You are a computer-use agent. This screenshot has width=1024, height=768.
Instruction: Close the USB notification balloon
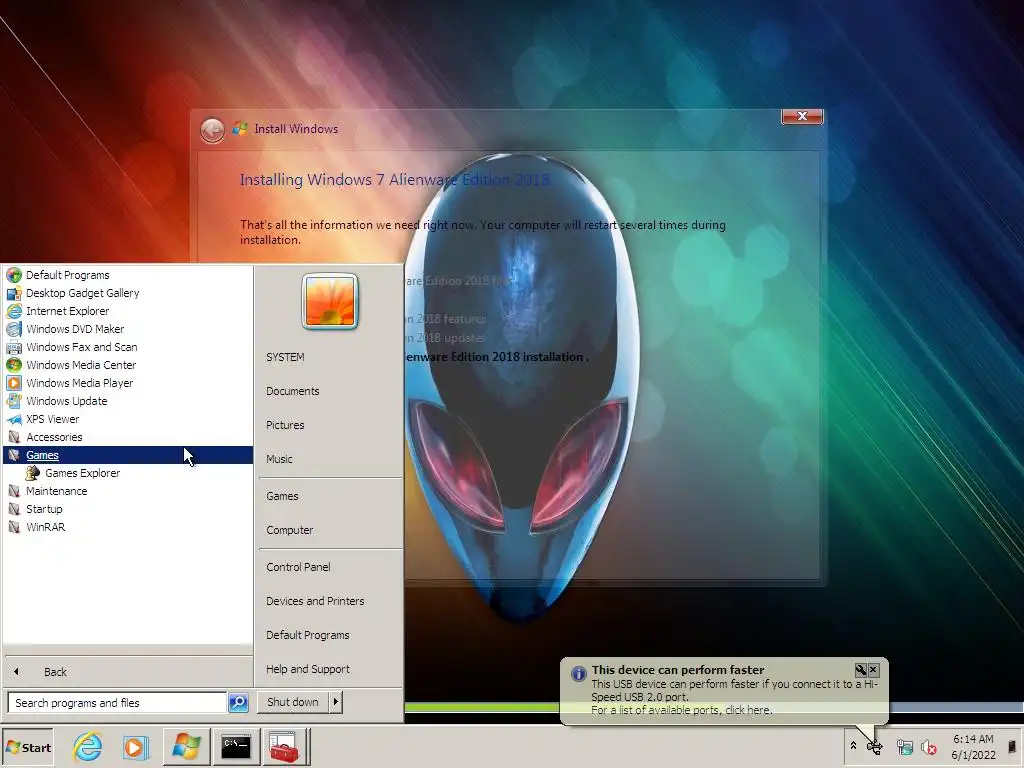[873, 669]
